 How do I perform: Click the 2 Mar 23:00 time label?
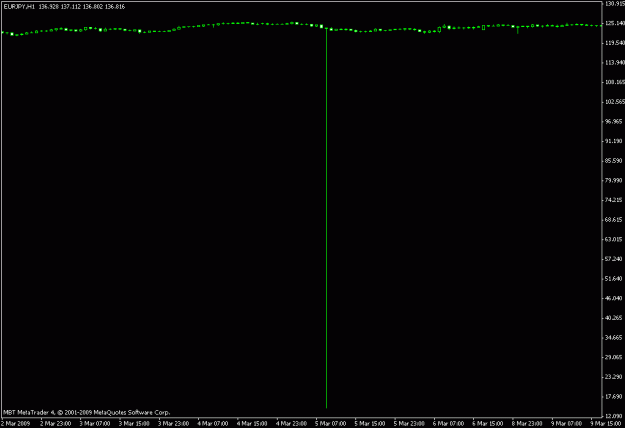coord(55,423)
